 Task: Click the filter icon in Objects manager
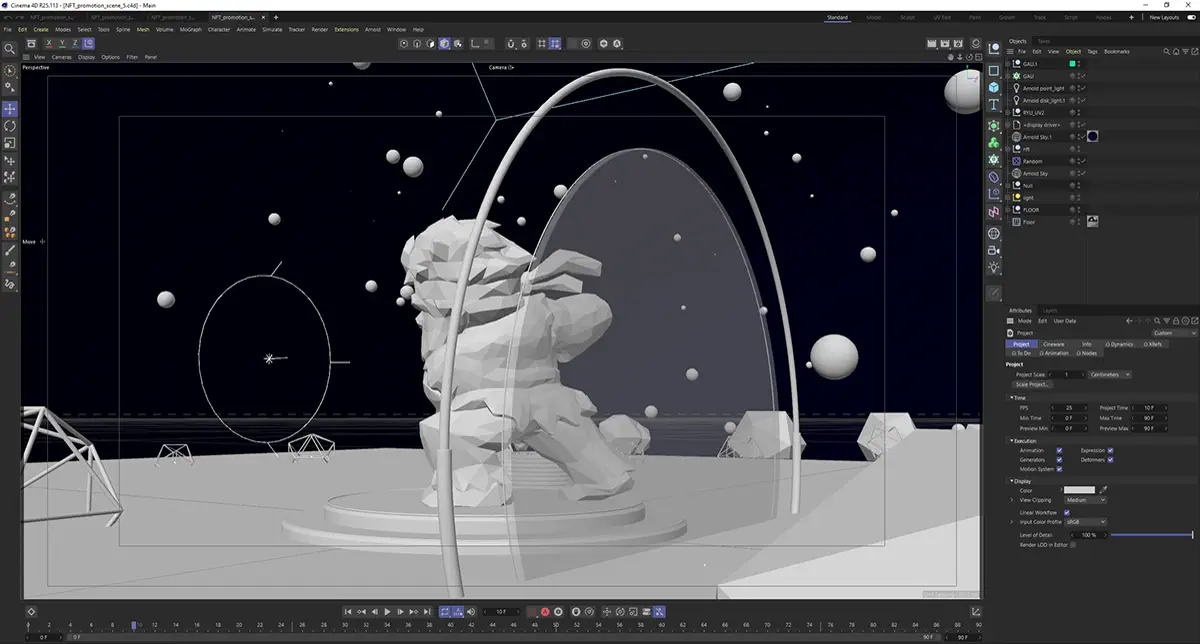pyautogui.click(x=1184, y=51)
